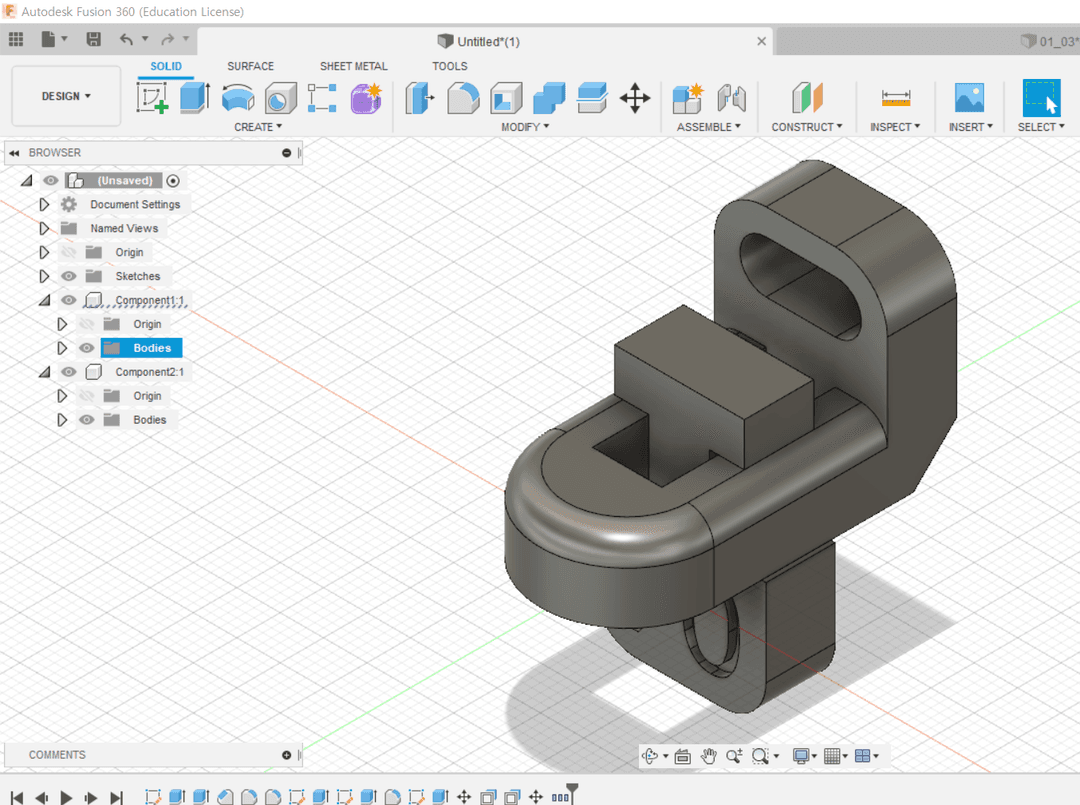Click the timeline end position marker
The image size is (1080, 805).
click(572, 792)
